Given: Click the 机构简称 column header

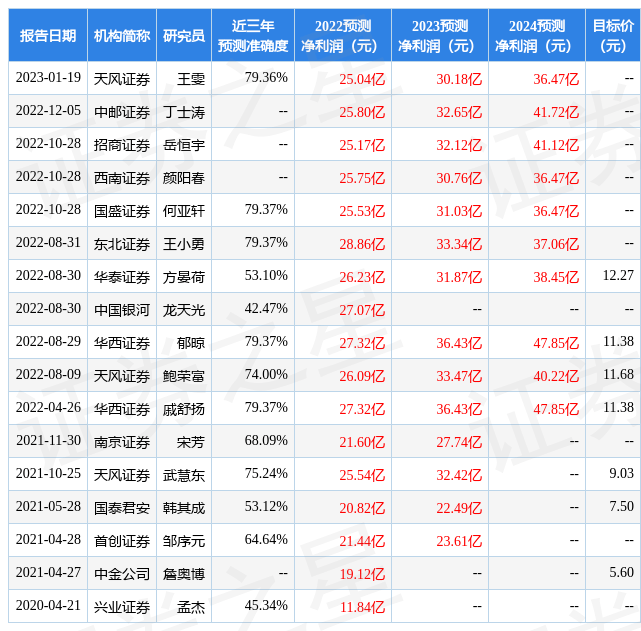Looking at the screenshot, I should [122, 36].
